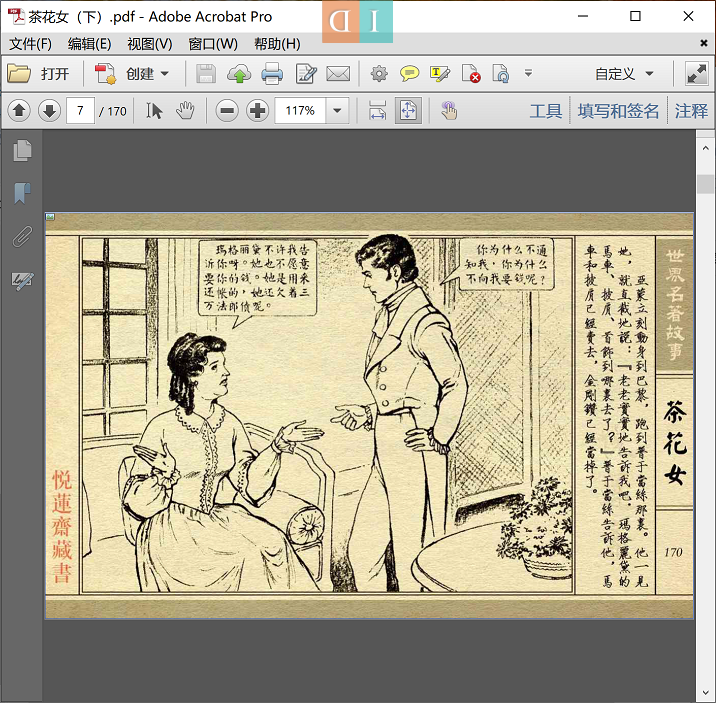716x703 pixels.
Task: Zoom out with minus button
Action: [x=227, y=110]
